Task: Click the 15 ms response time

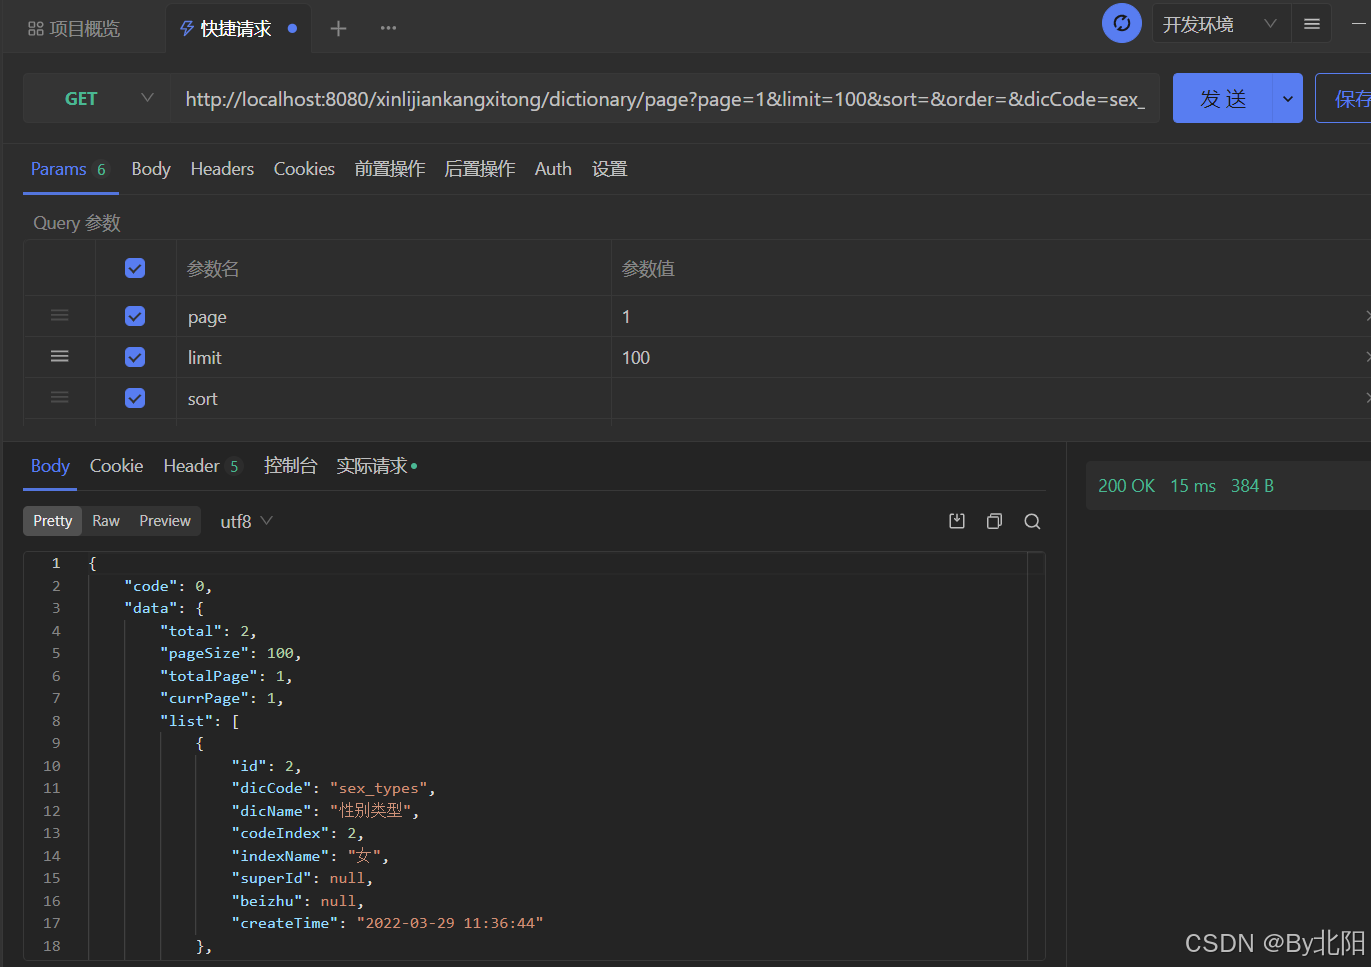Action: coord(1193,486)
